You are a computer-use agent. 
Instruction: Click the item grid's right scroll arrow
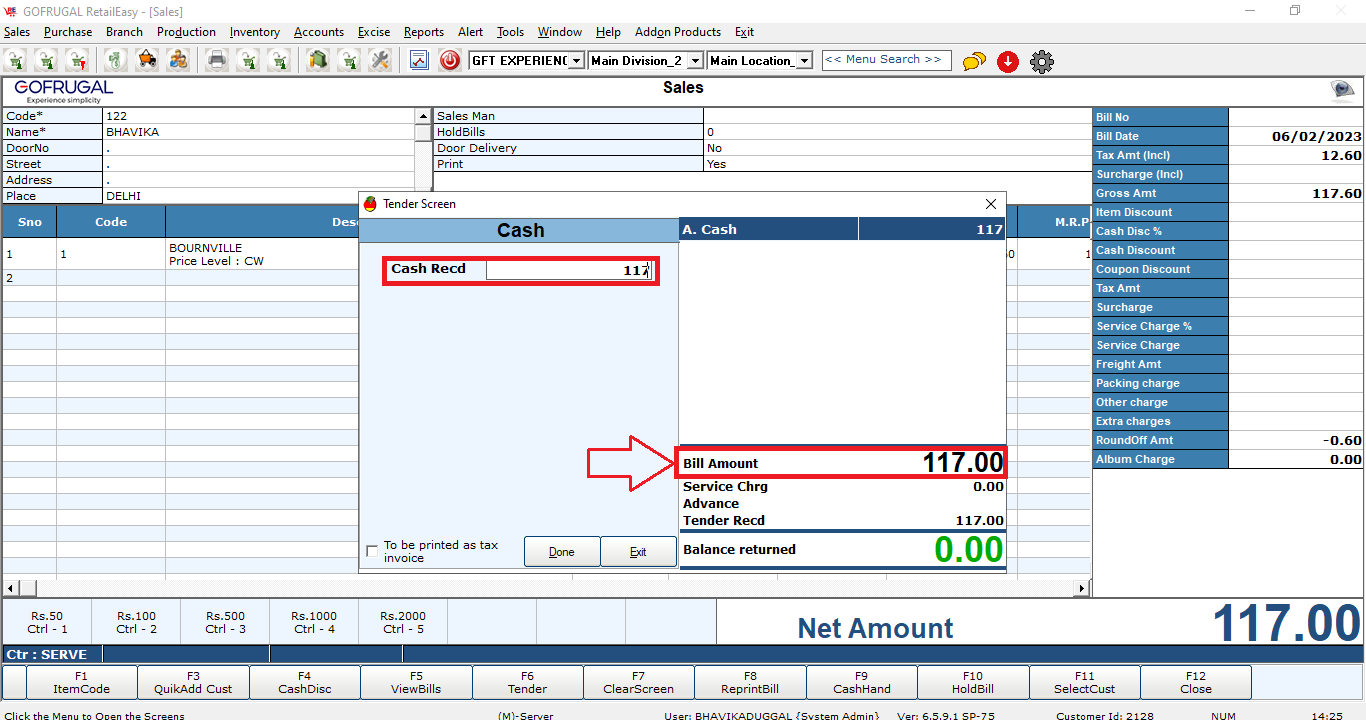(1082, 588)
